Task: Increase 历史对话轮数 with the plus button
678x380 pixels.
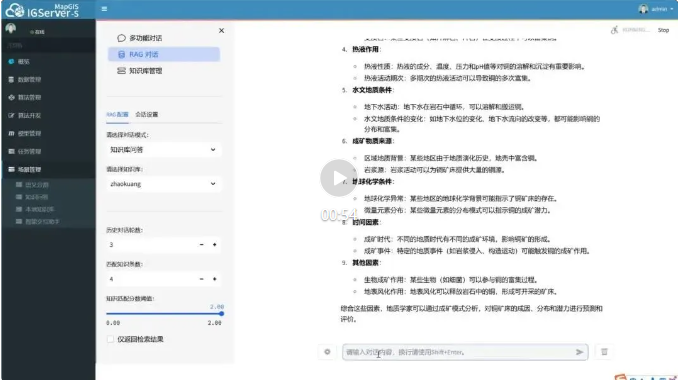Action: pos(214,245)
